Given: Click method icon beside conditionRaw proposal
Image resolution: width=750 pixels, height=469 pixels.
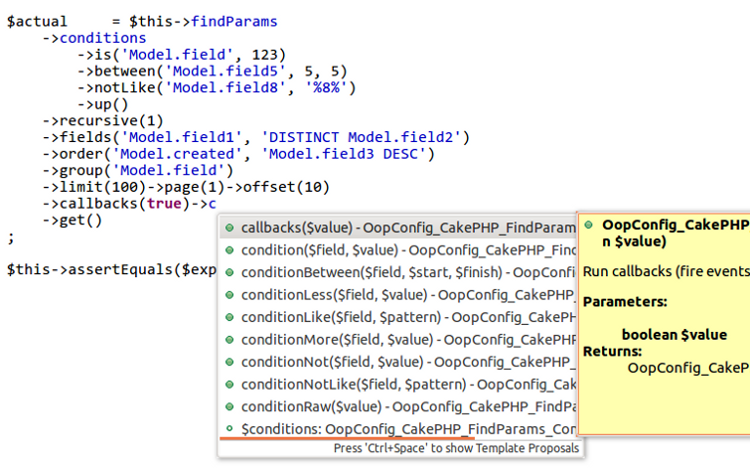Looking at the screenshot, I should click(x=230, y=406).
